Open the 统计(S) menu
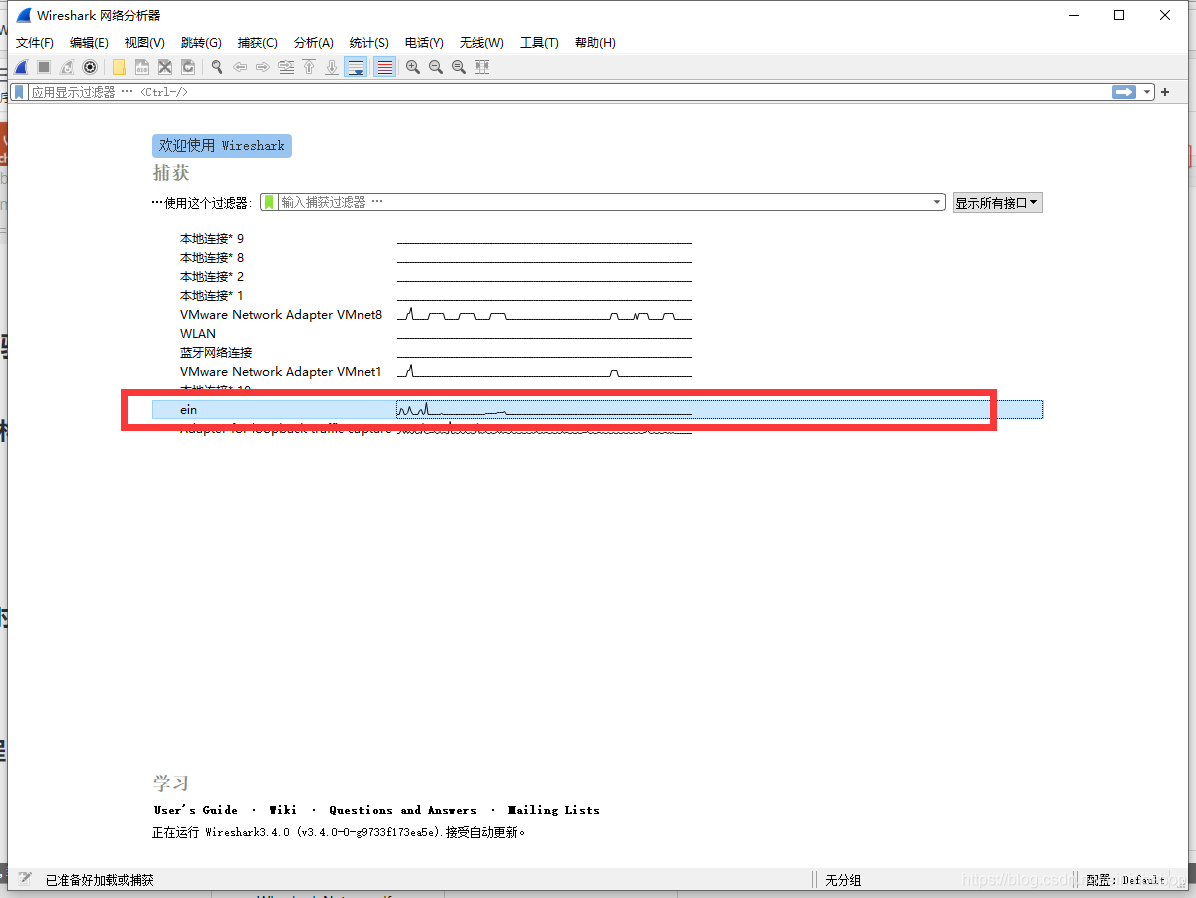The height and width of the screenshot is (898, 1196). [x=368, y=43]
